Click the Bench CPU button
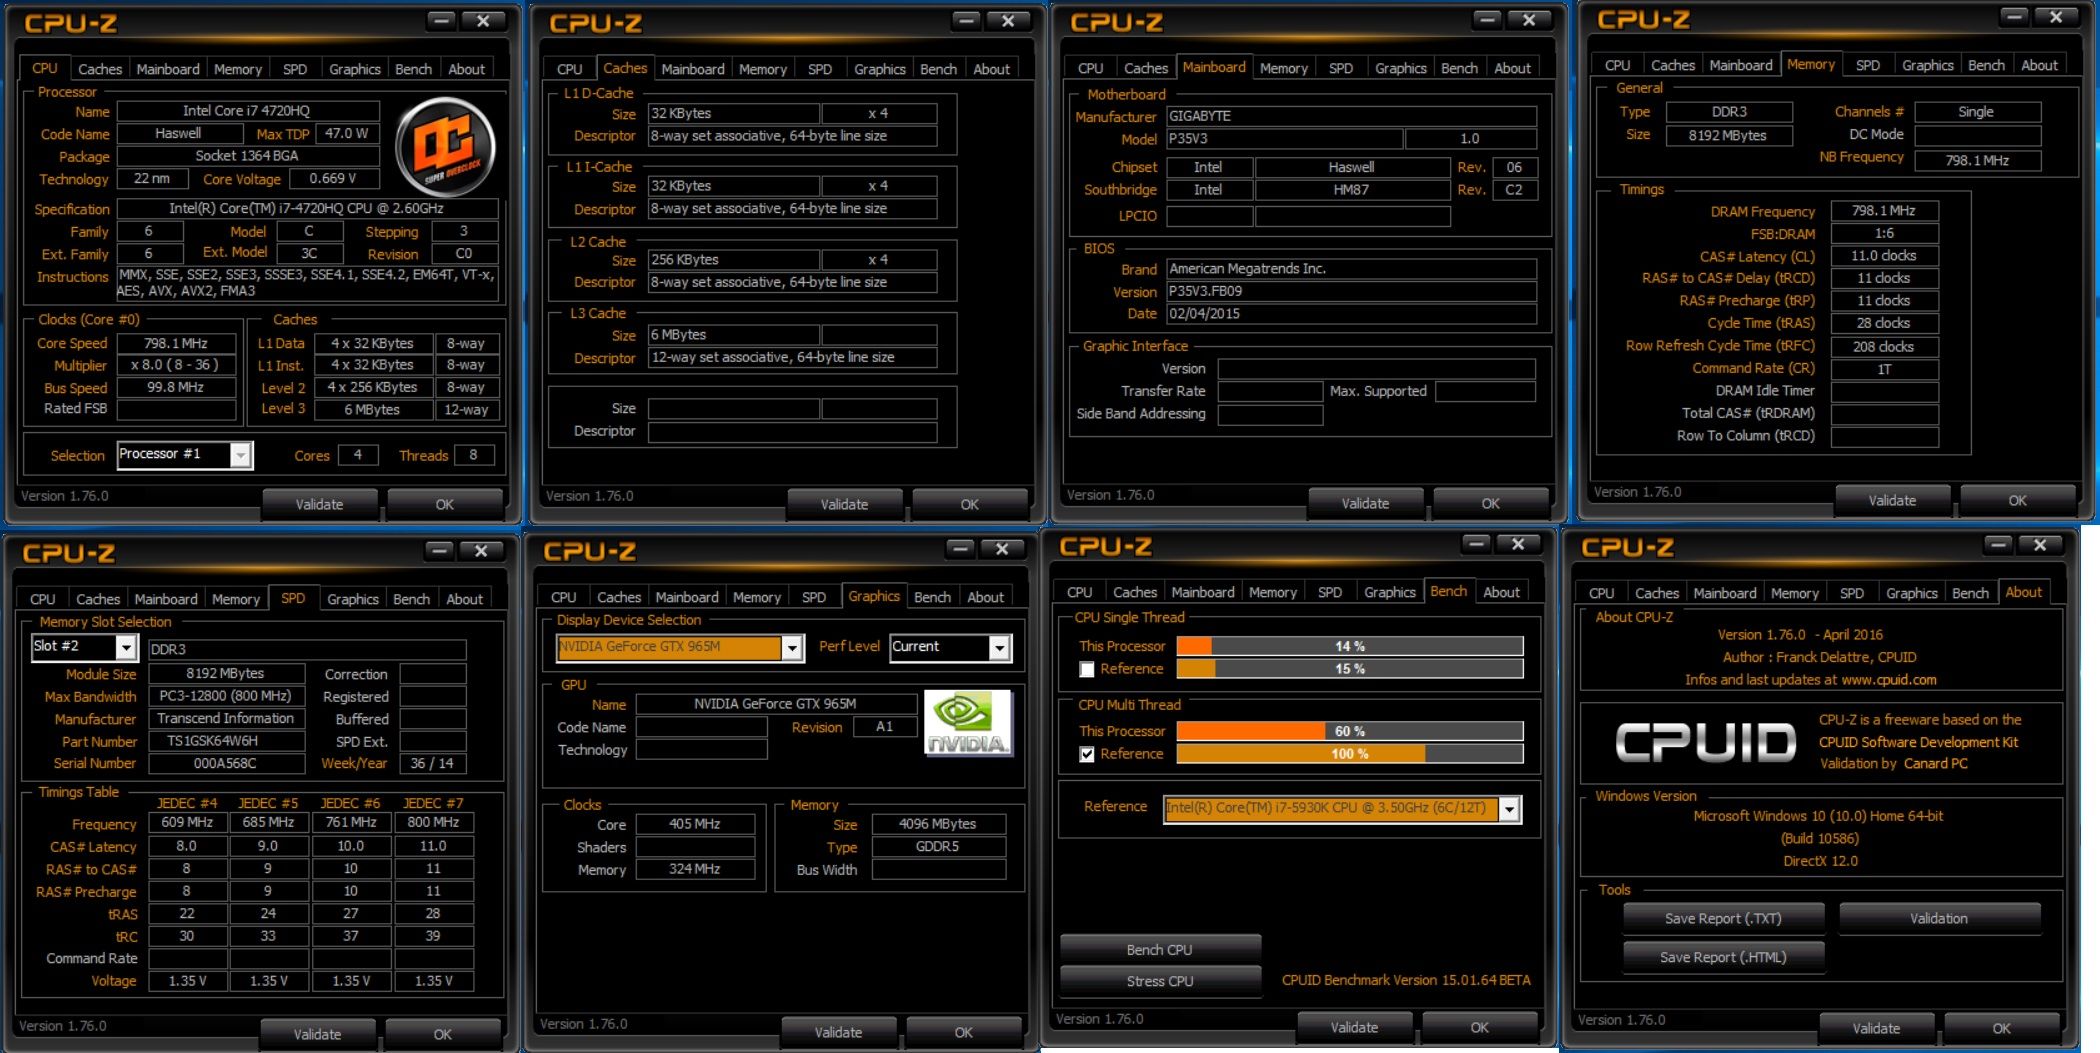Image resolution: width=2100 pixels, height=1053 pixels. (x=1159, y=949)
